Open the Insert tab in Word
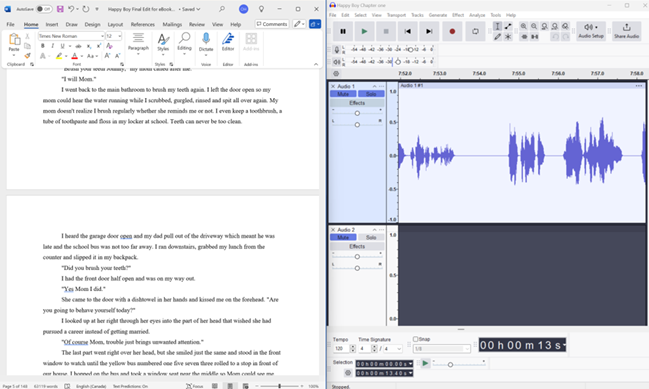The height and width of the screenshot is (389, 649). (52, 24)
